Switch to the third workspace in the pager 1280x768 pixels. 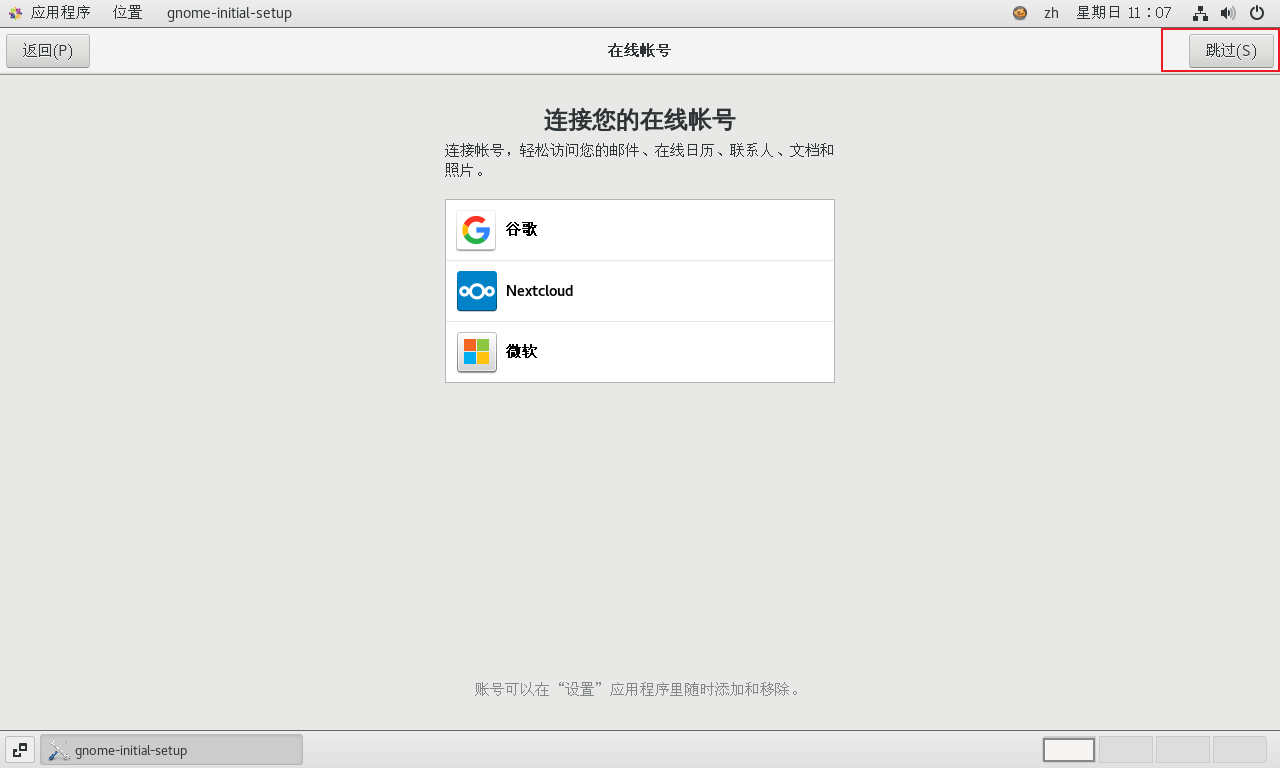click(1183, 750)
